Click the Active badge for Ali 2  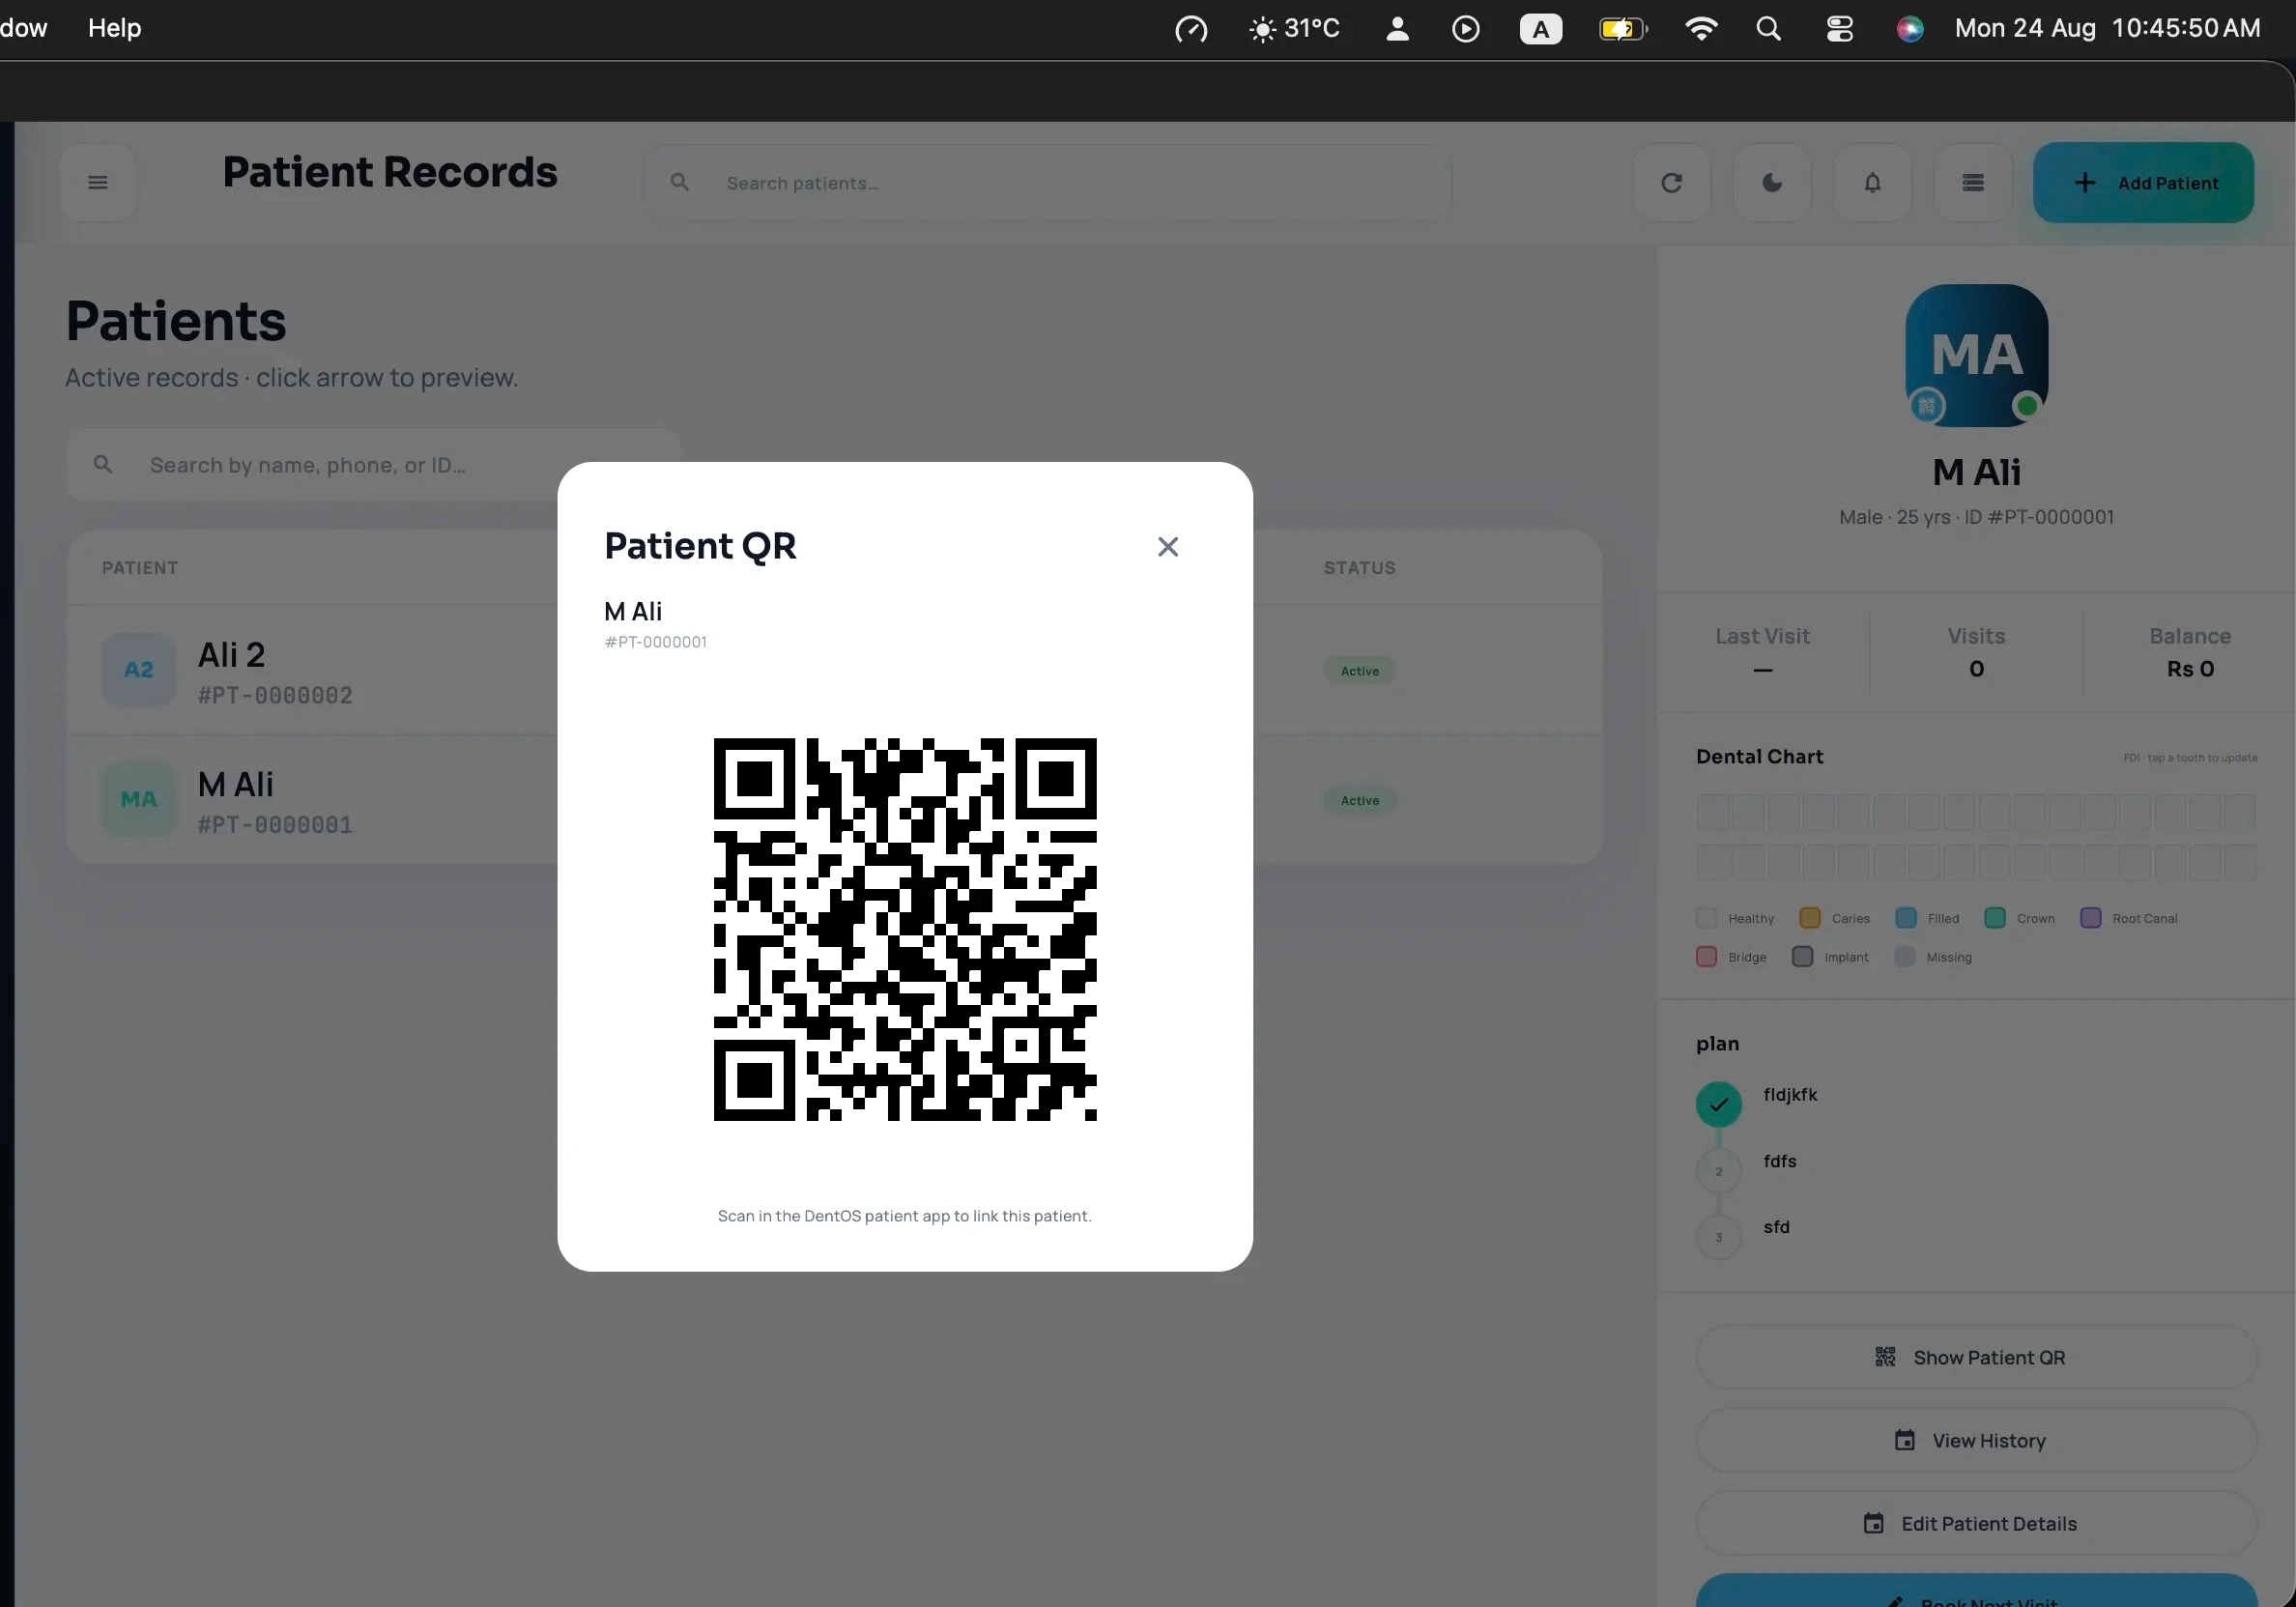pos(1360,671)
